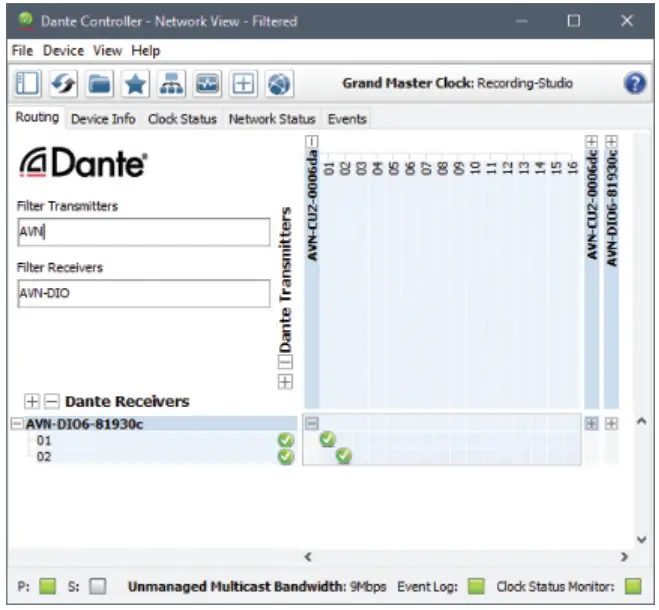Click the reload device information icon
The width and height of the screenshot is (659, 610).
pyautogui.click(x=63, y=84)
